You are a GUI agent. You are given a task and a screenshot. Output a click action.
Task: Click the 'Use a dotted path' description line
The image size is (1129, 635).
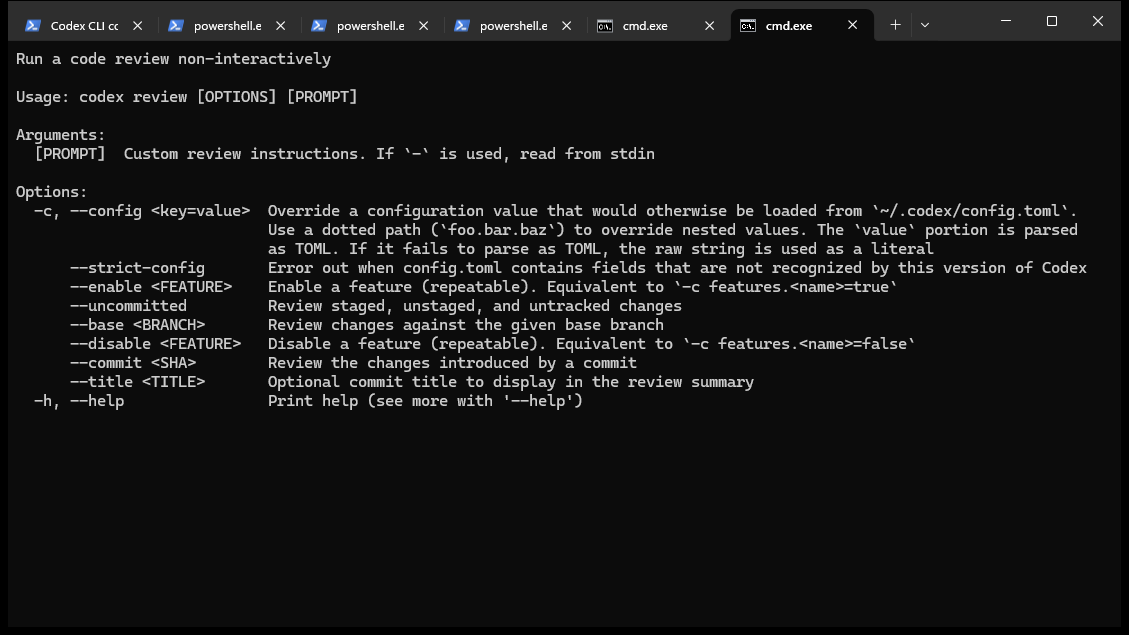click(673, 230)
